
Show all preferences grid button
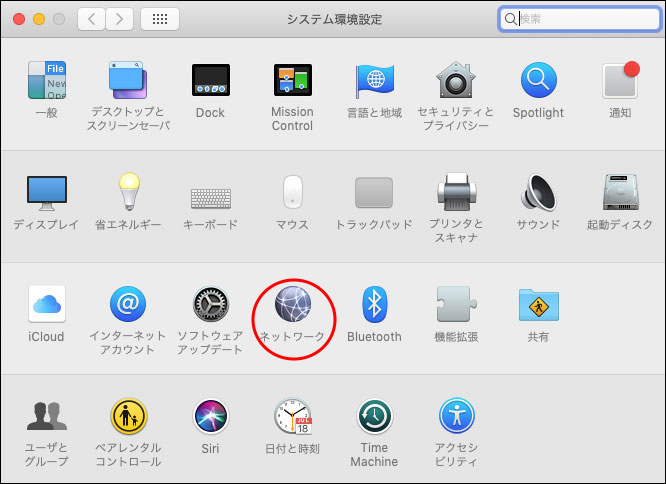pyautogui.click(x=160, y=19)
